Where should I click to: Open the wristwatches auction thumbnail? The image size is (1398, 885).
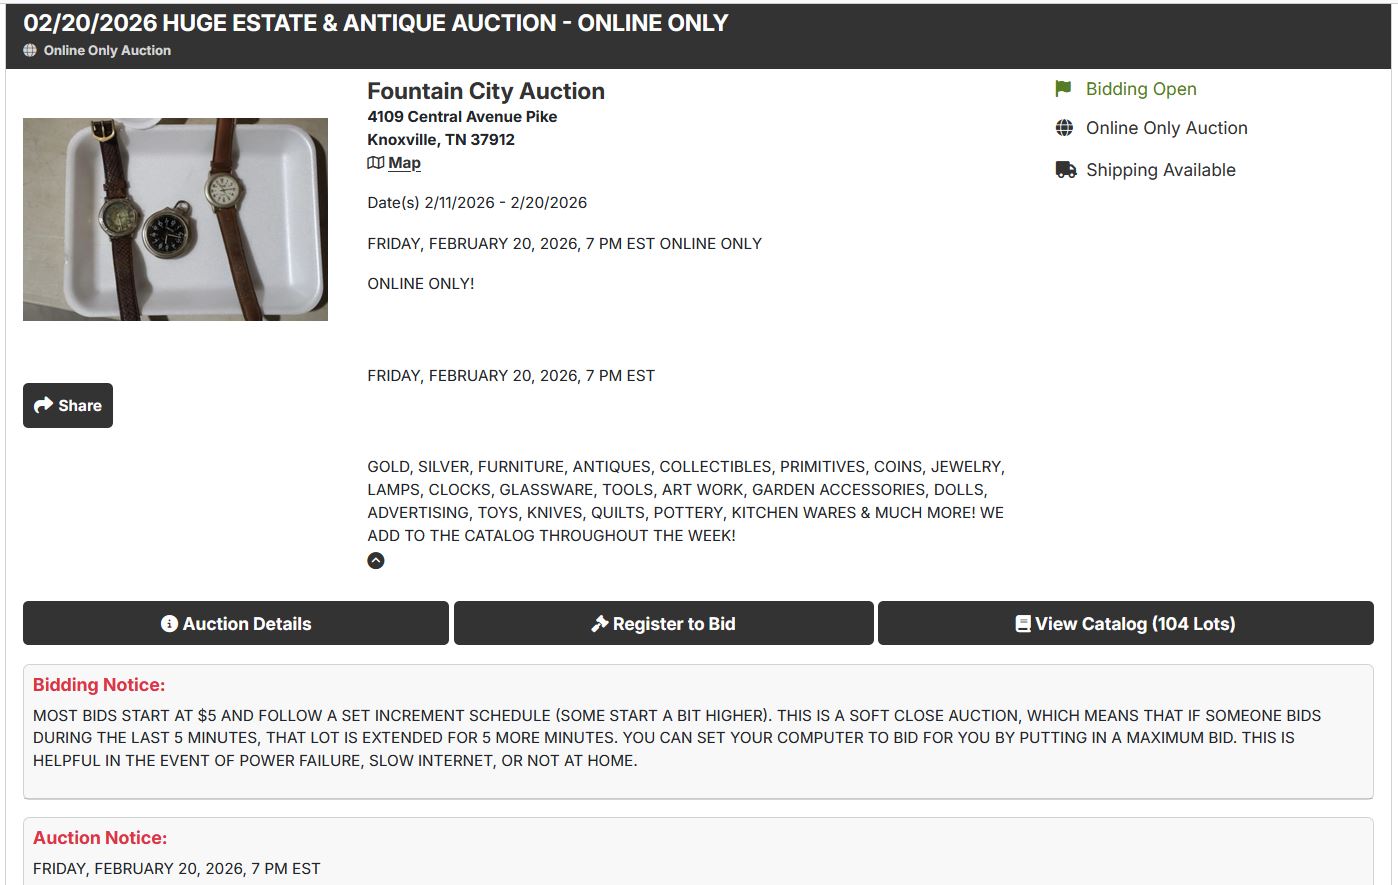[175, 219]
